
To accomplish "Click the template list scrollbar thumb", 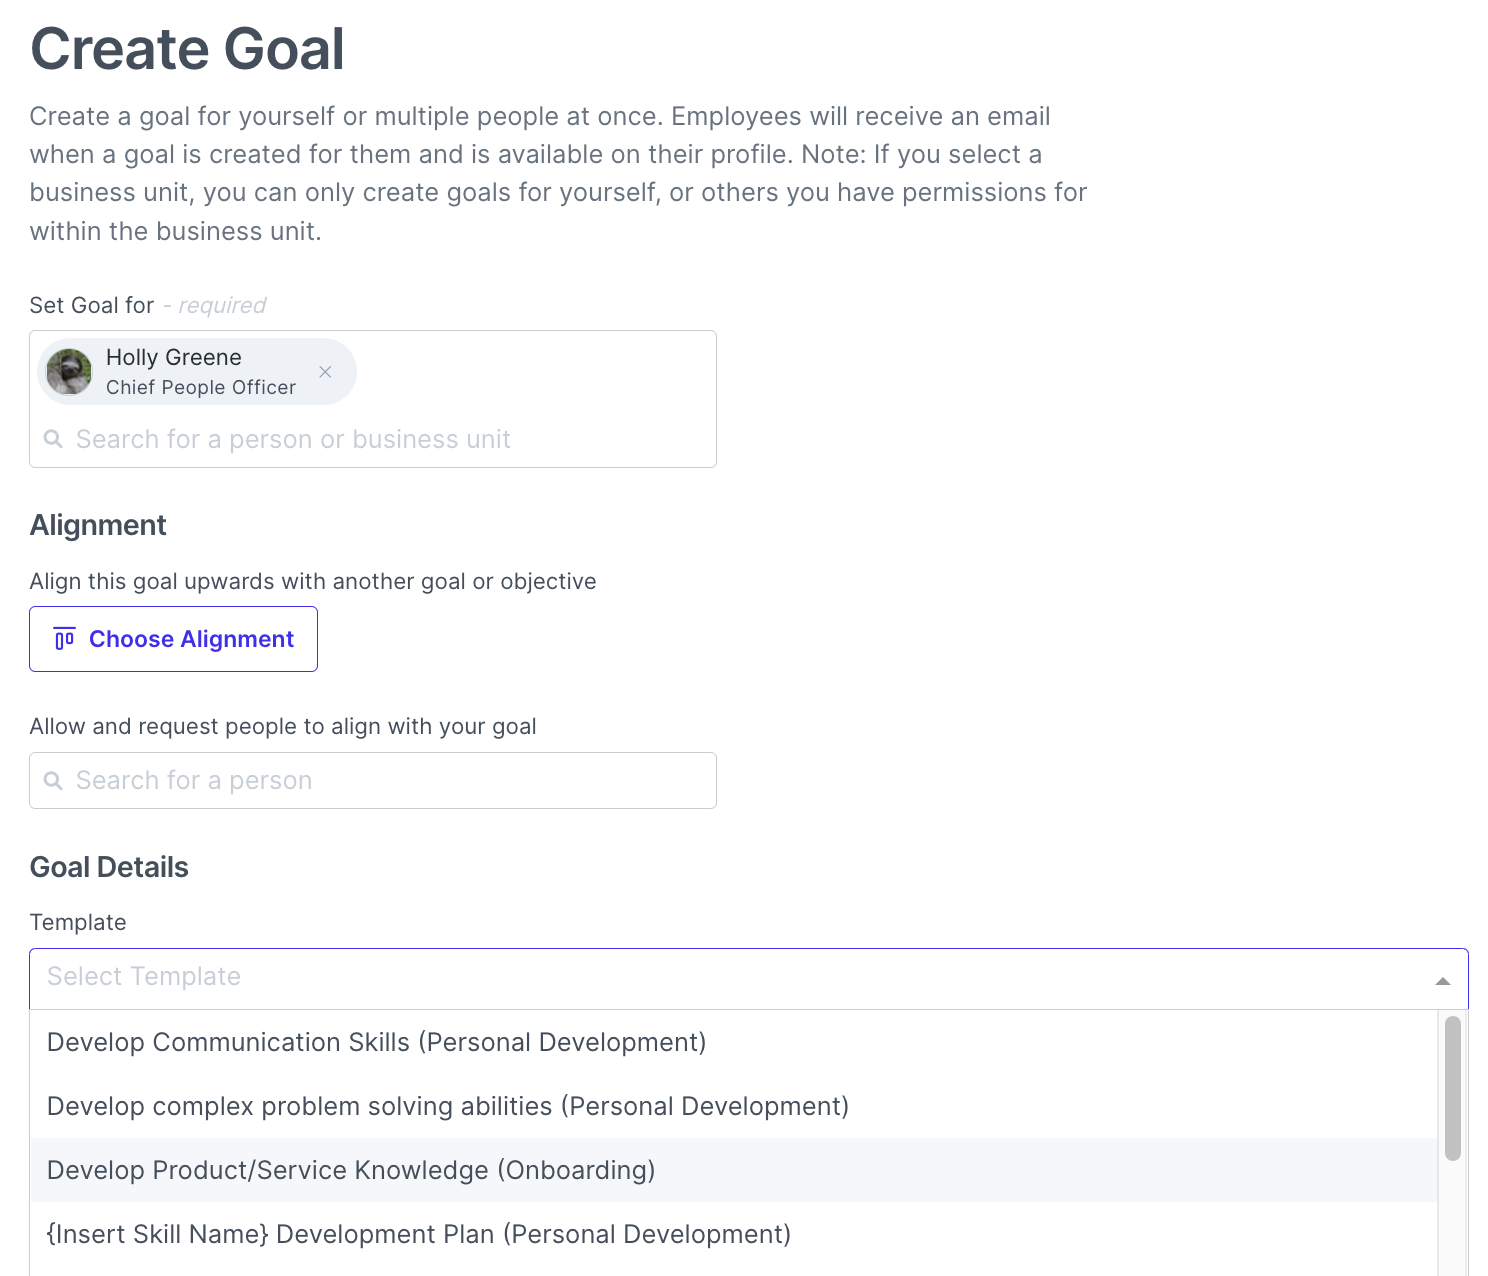I will click(x=1452, y=1088).
